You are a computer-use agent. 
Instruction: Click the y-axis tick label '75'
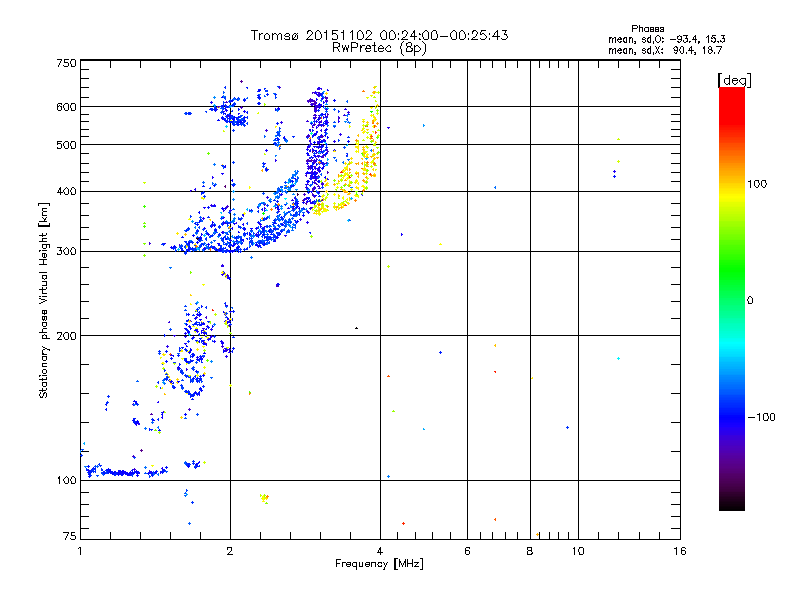70,536
